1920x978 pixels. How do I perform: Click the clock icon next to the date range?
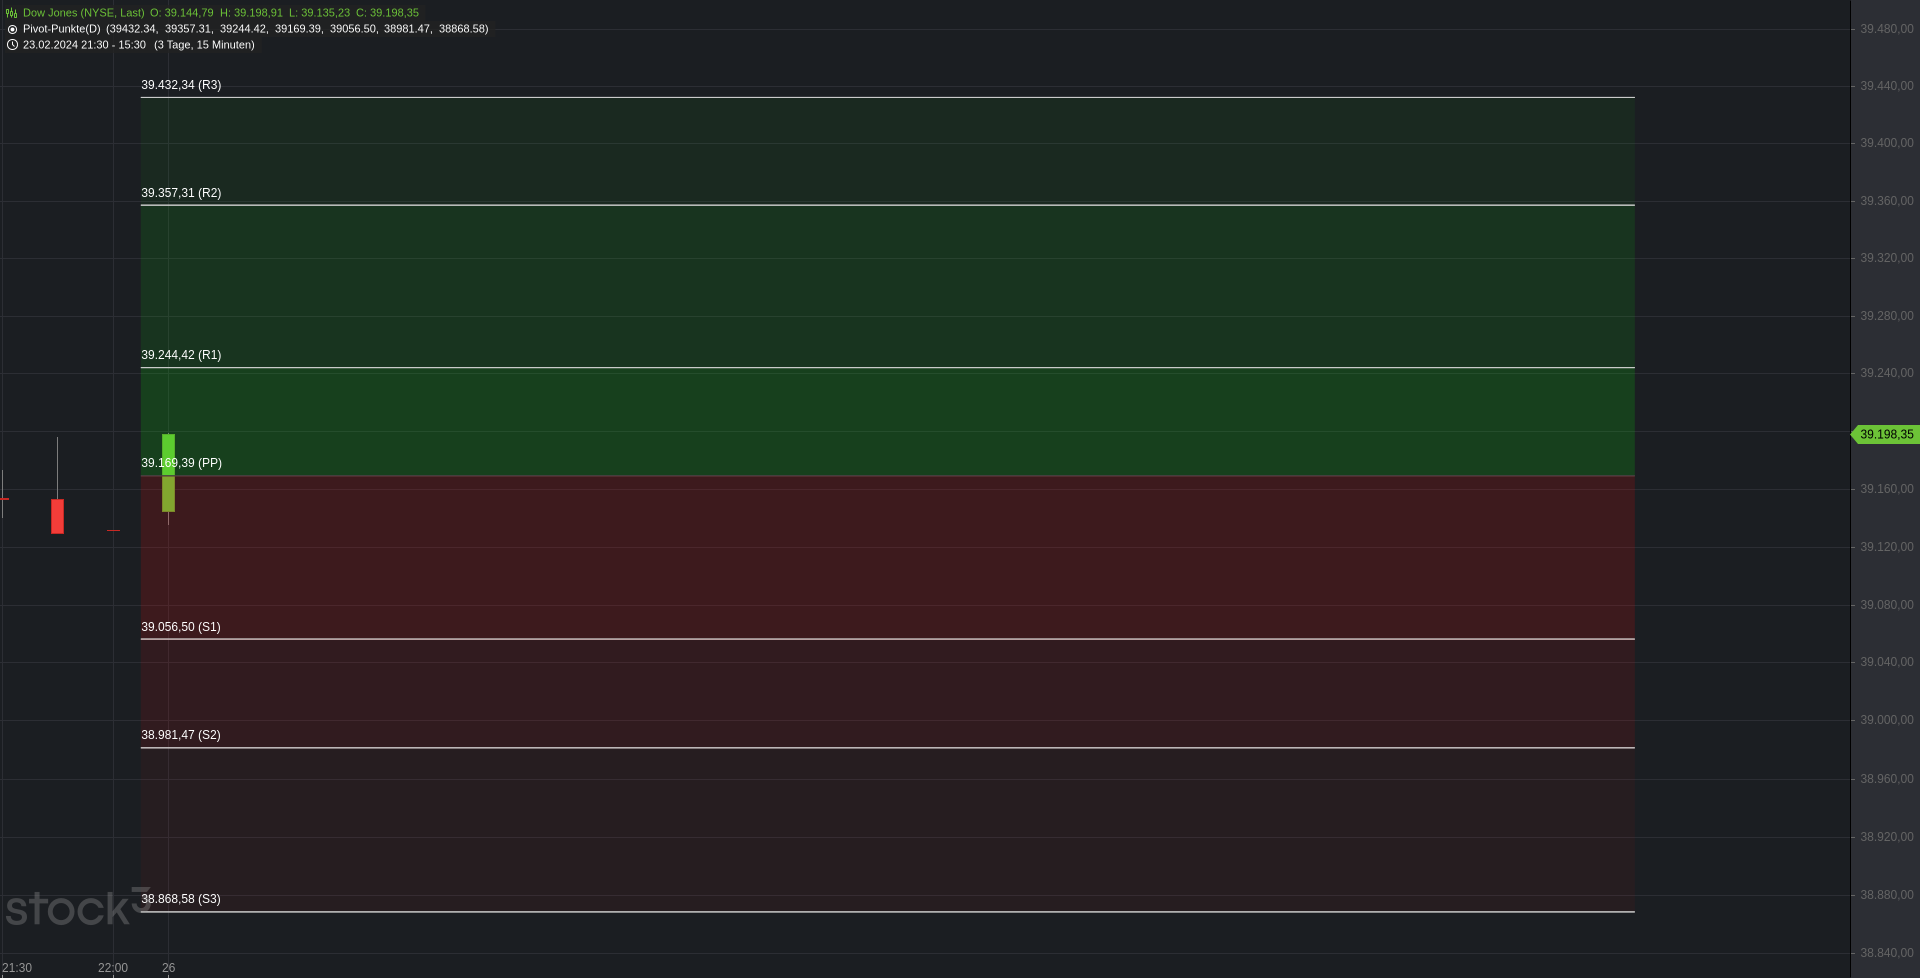[x=12, y=45]
